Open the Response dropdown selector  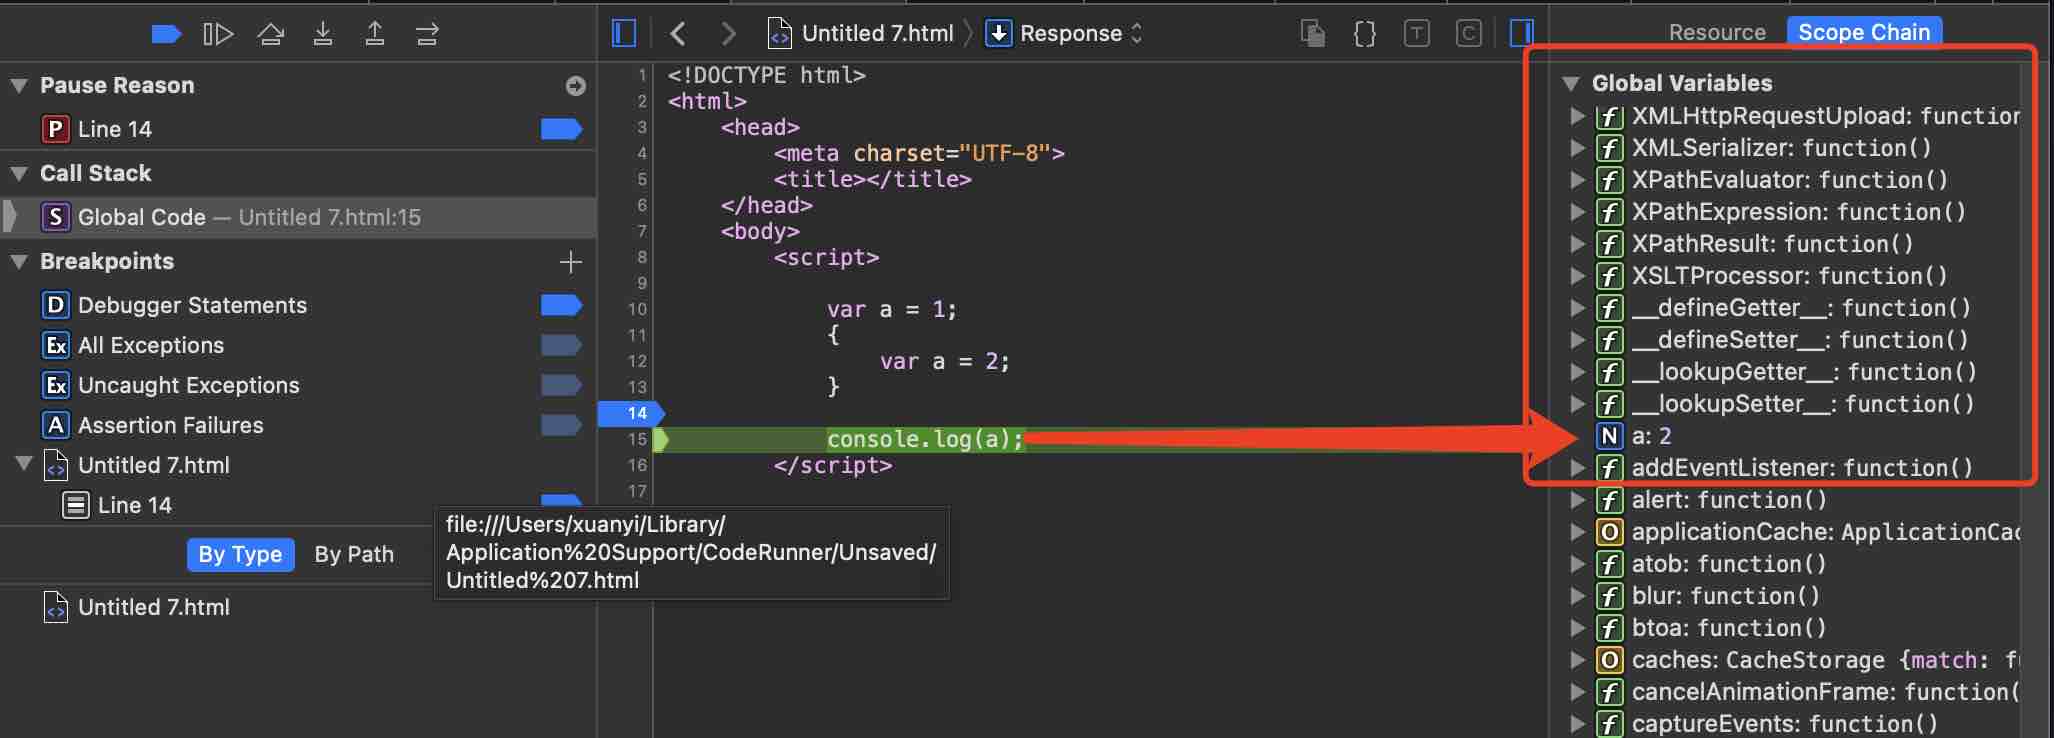[1064, 34]
